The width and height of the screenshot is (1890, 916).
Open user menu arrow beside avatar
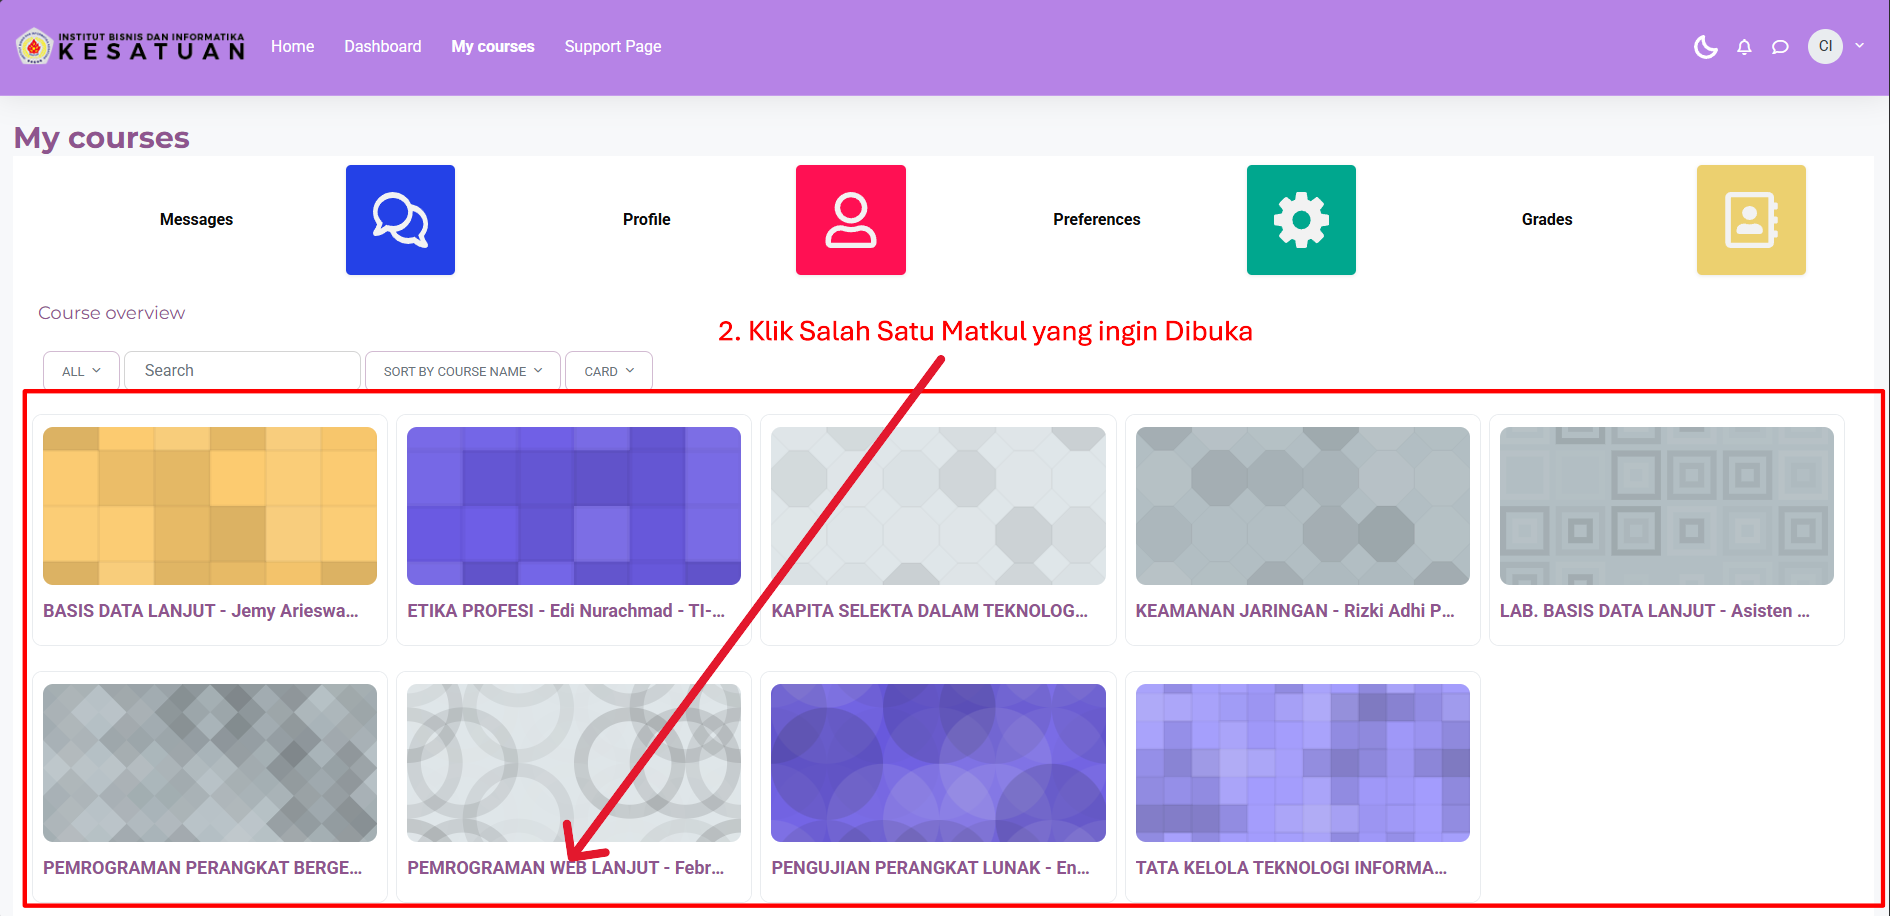pyautogui.click(x=1860, y=46)
